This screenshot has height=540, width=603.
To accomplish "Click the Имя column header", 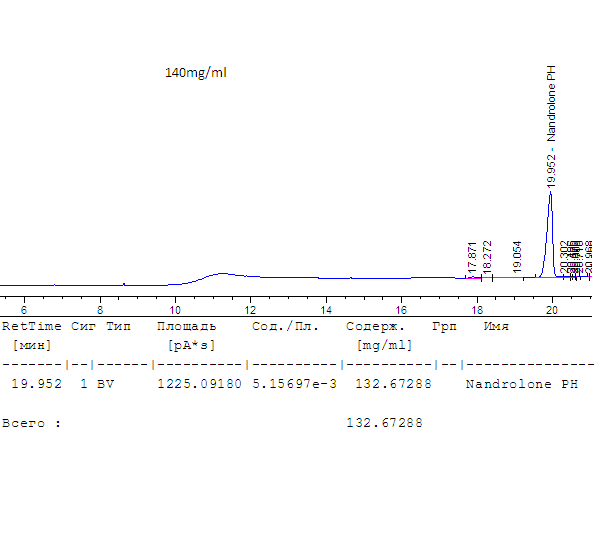I will (496, 327).
